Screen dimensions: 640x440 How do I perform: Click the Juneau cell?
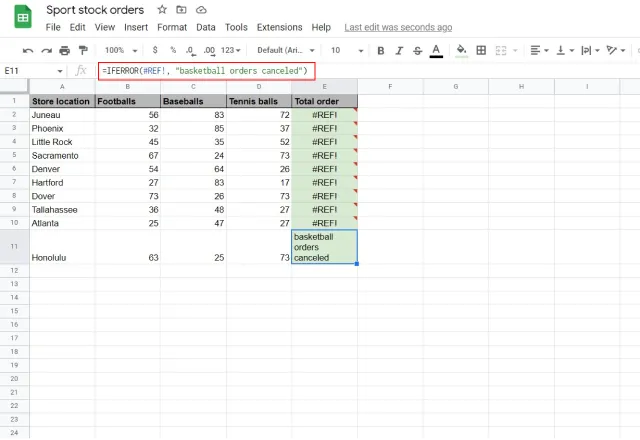pyautogui.click(x=62, y=115)
